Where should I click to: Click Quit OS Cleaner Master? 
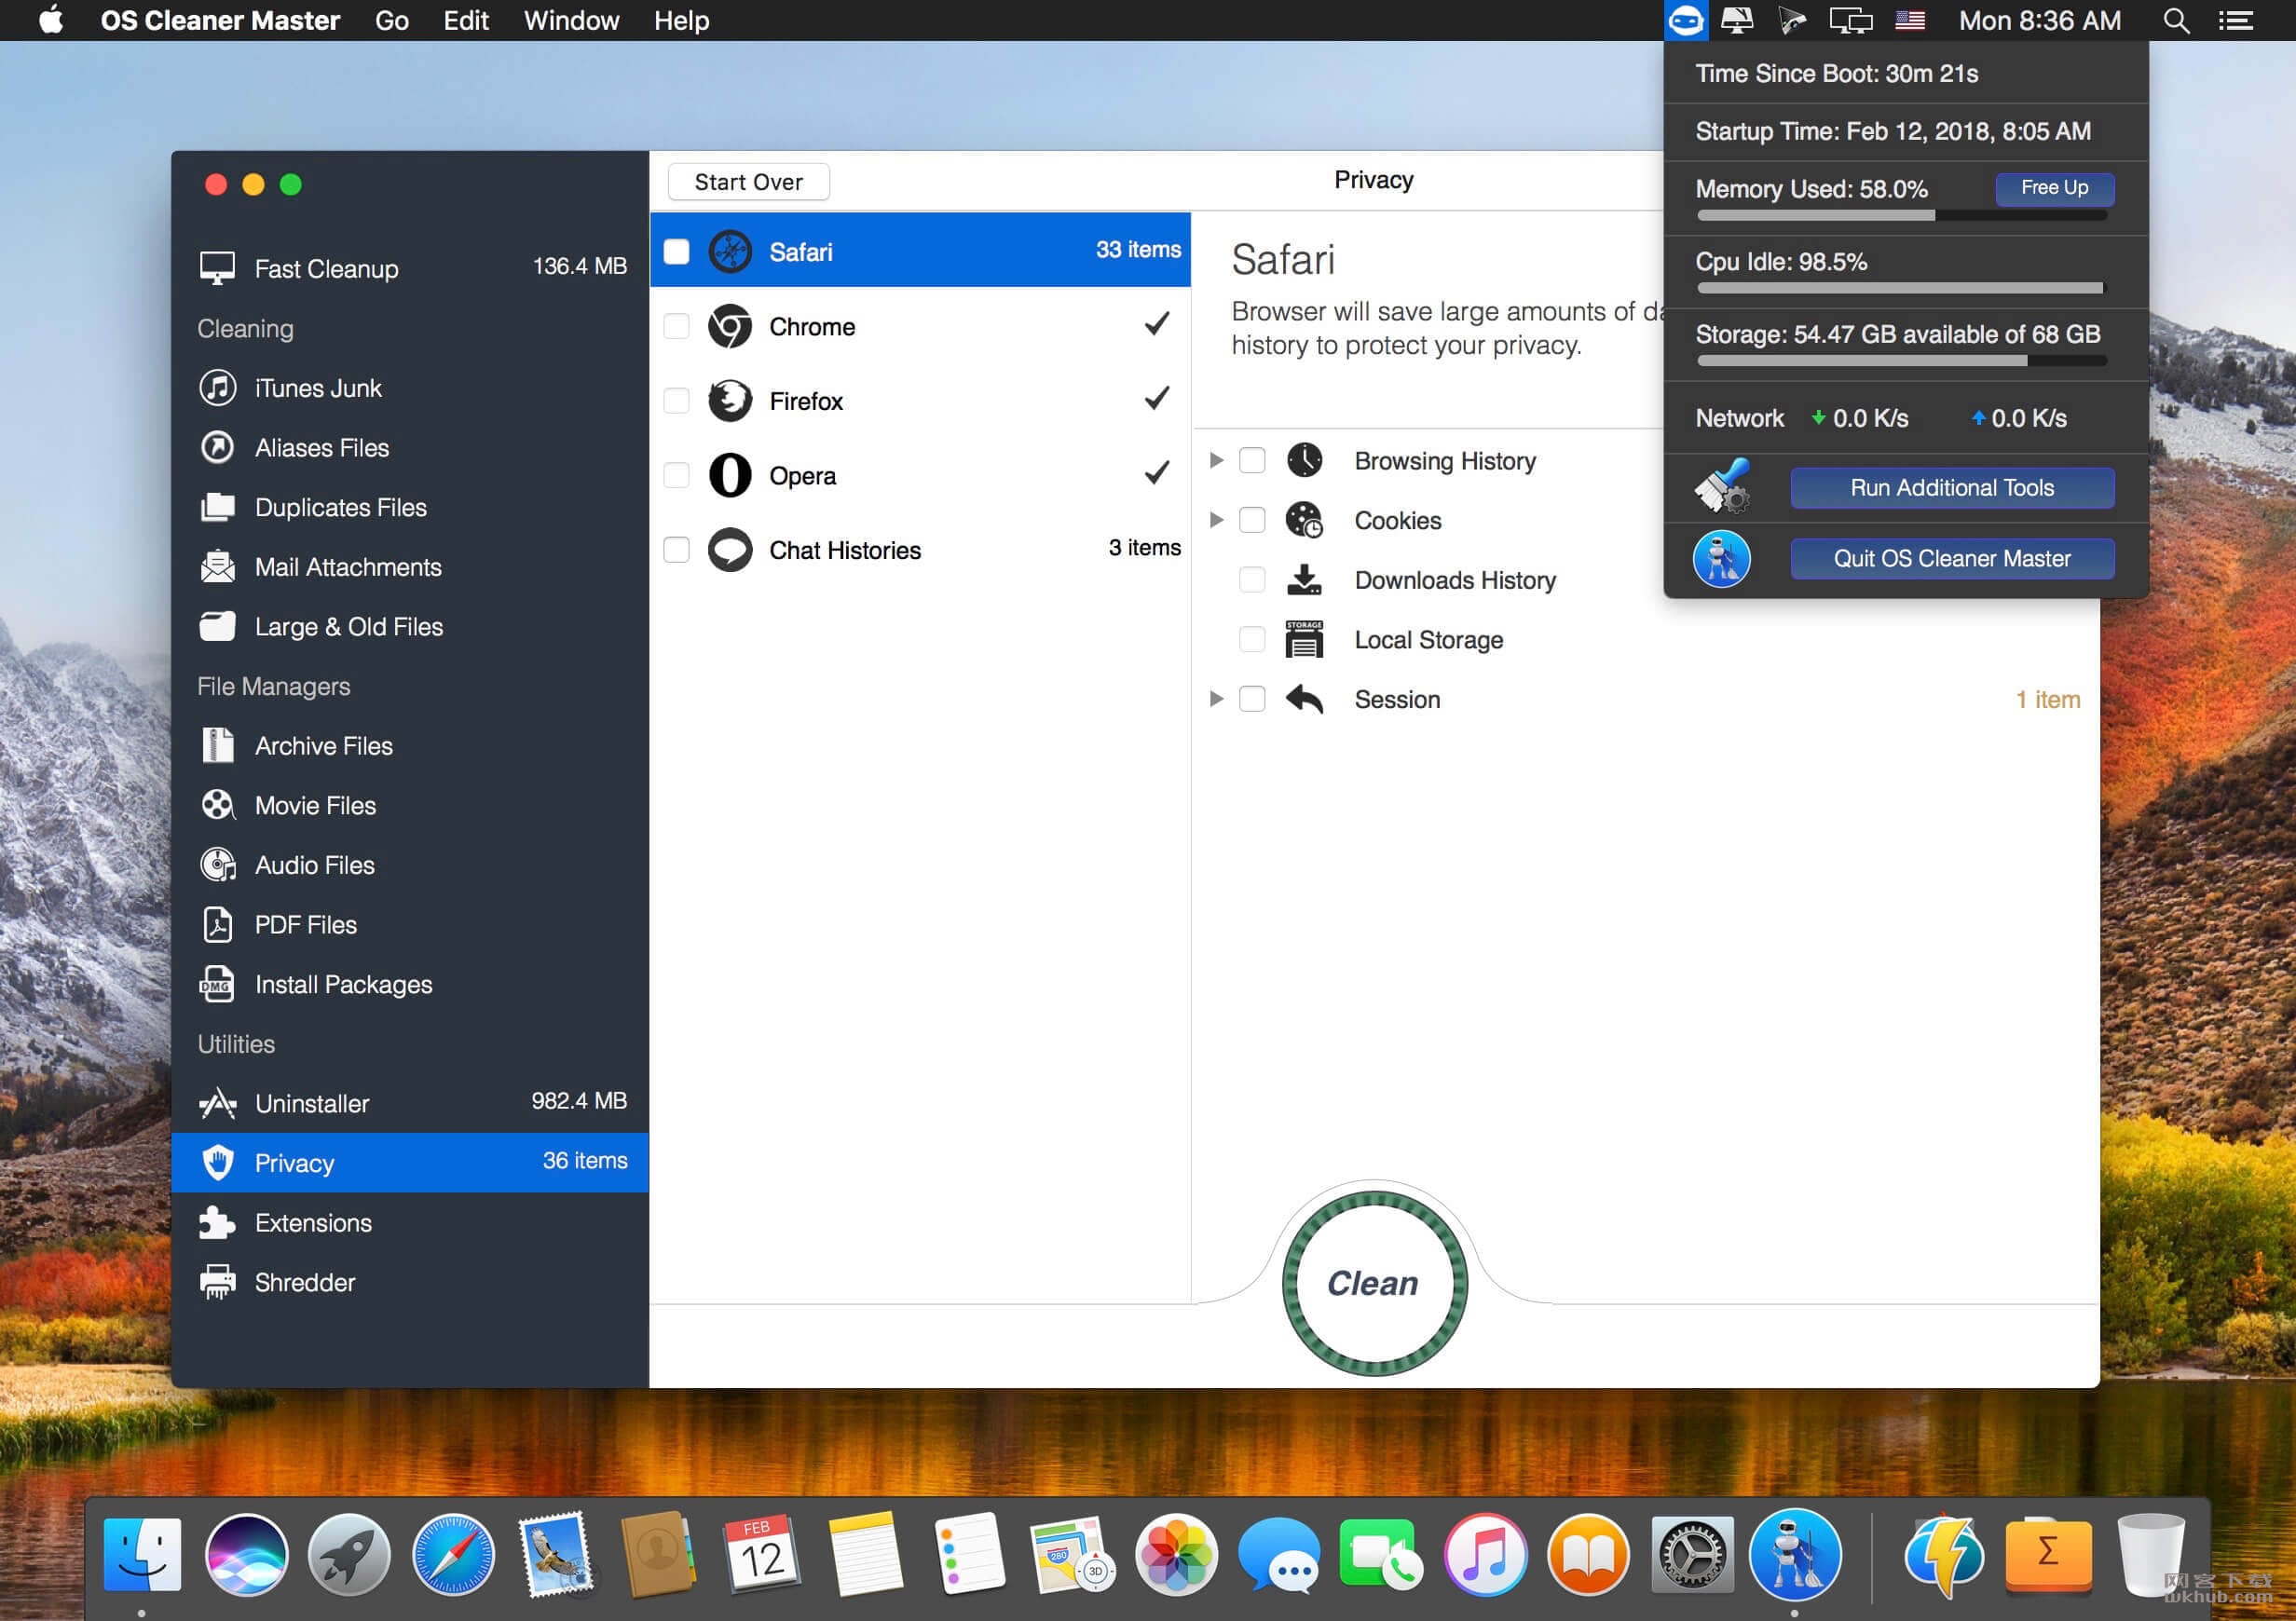[1951, 559]
